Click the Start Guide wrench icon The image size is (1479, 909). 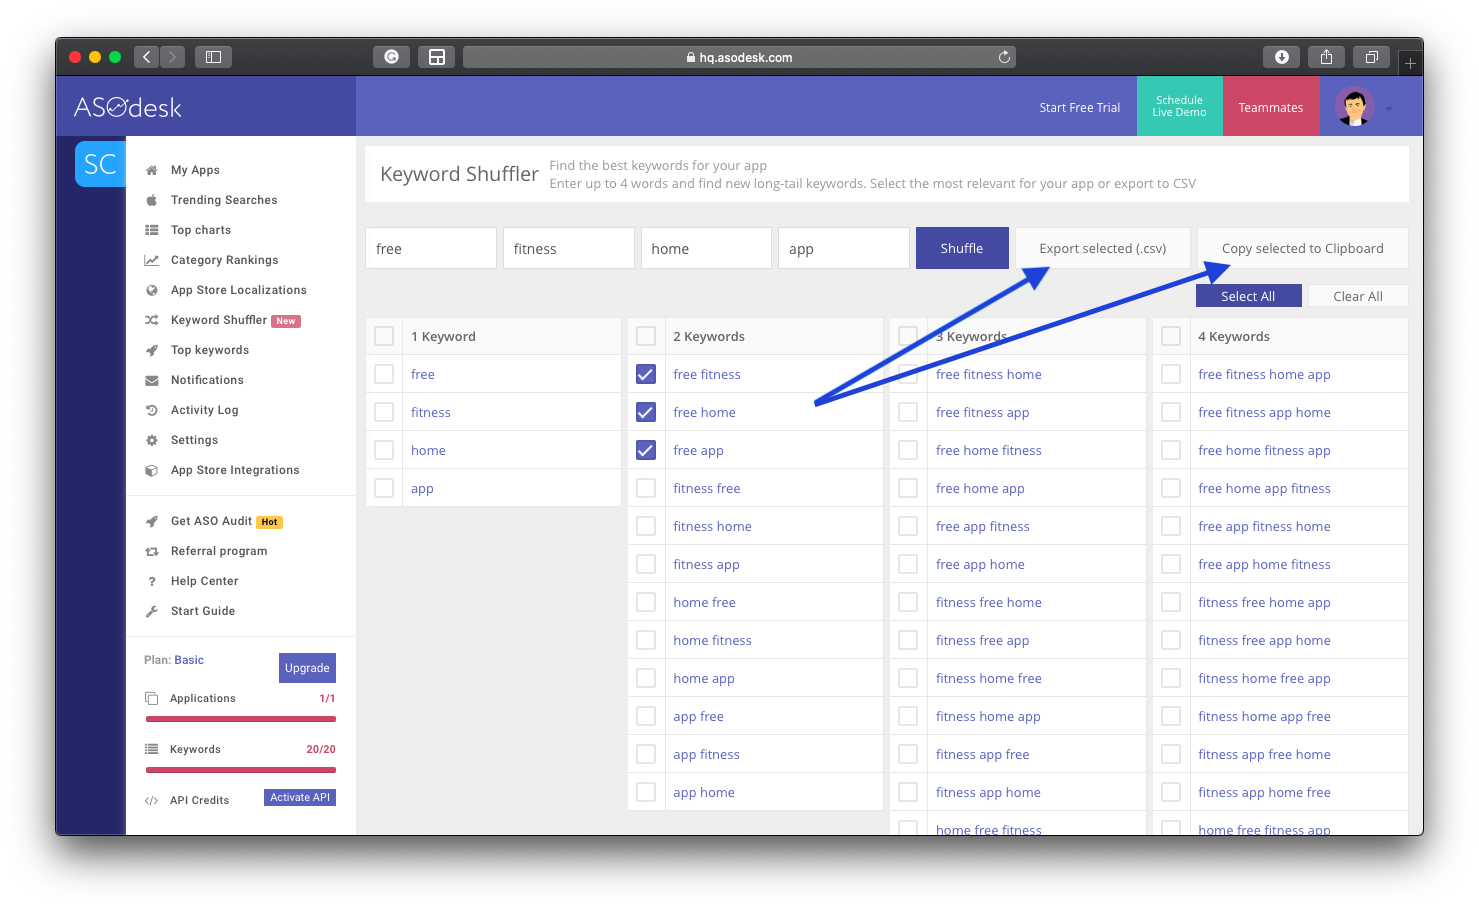(x=152, y=611)
